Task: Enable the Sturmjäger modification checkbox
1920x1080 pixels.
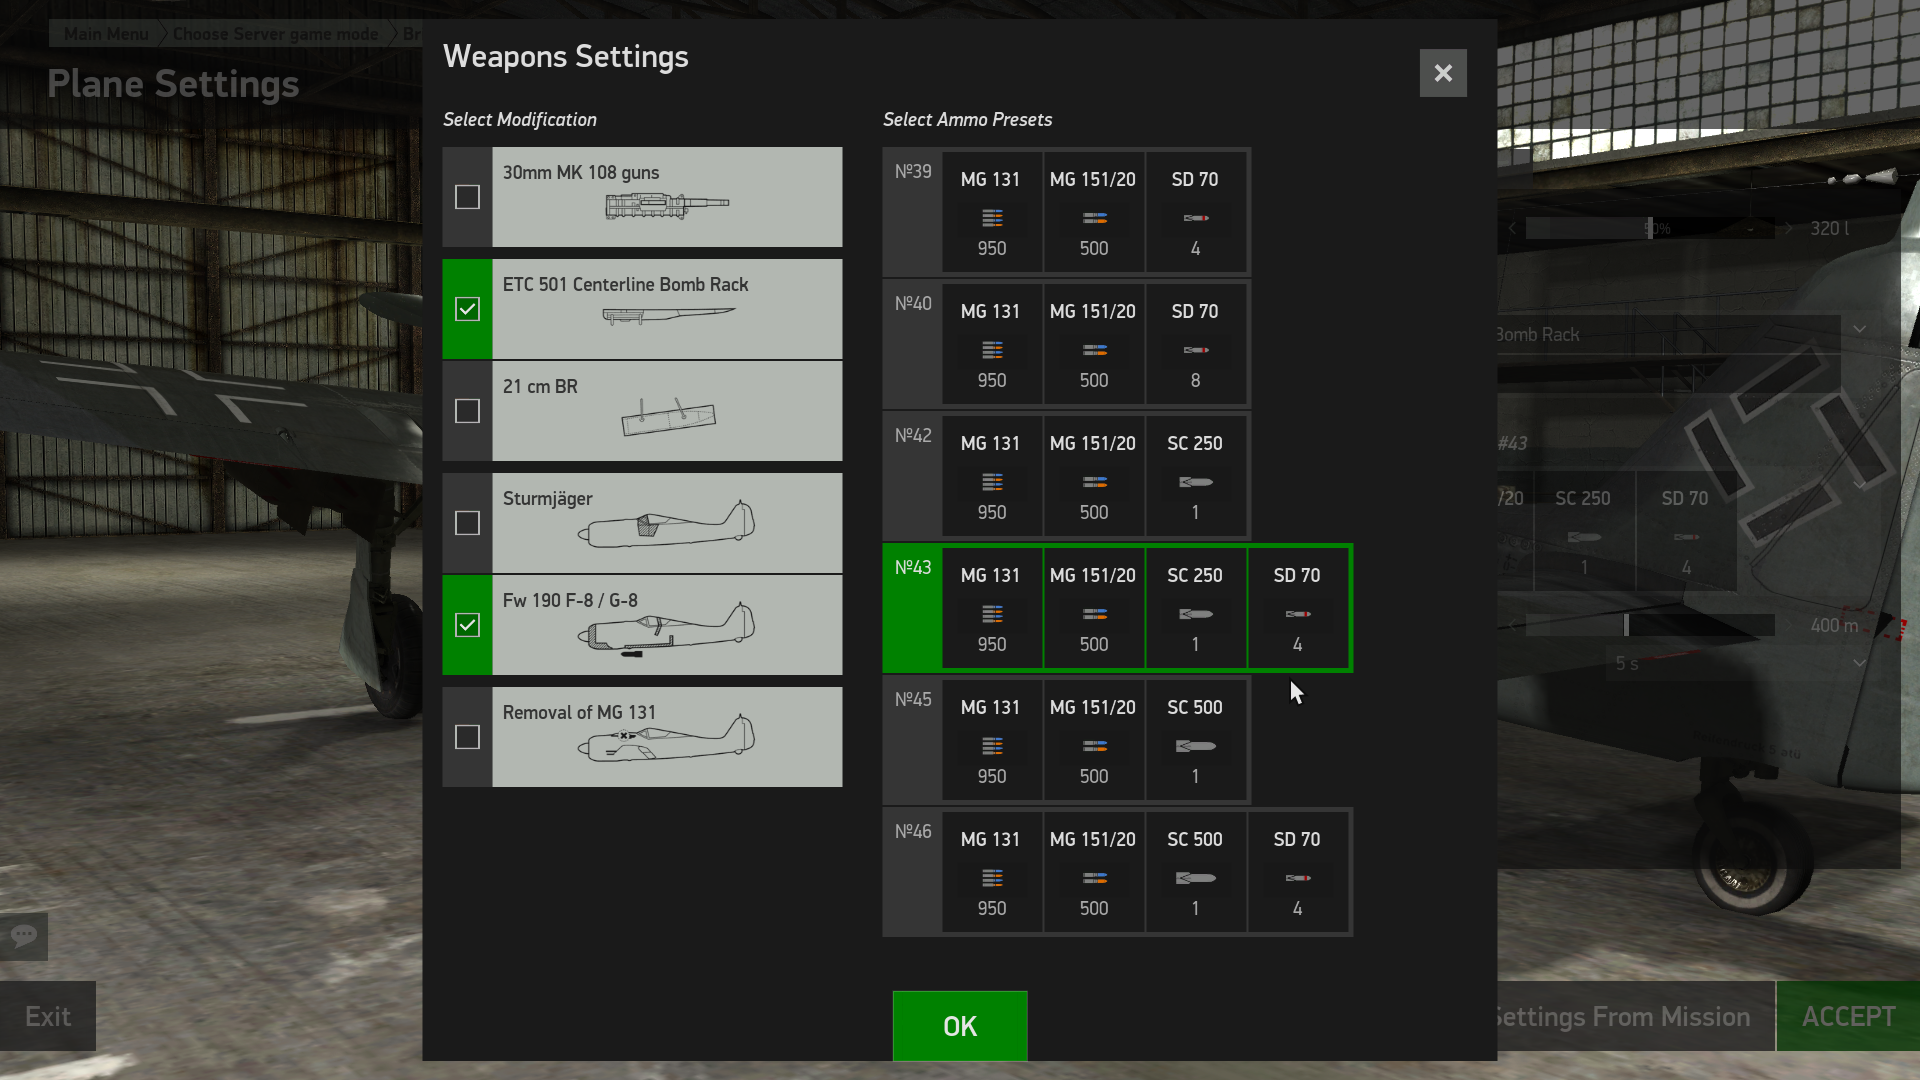Action: [467, 523]
